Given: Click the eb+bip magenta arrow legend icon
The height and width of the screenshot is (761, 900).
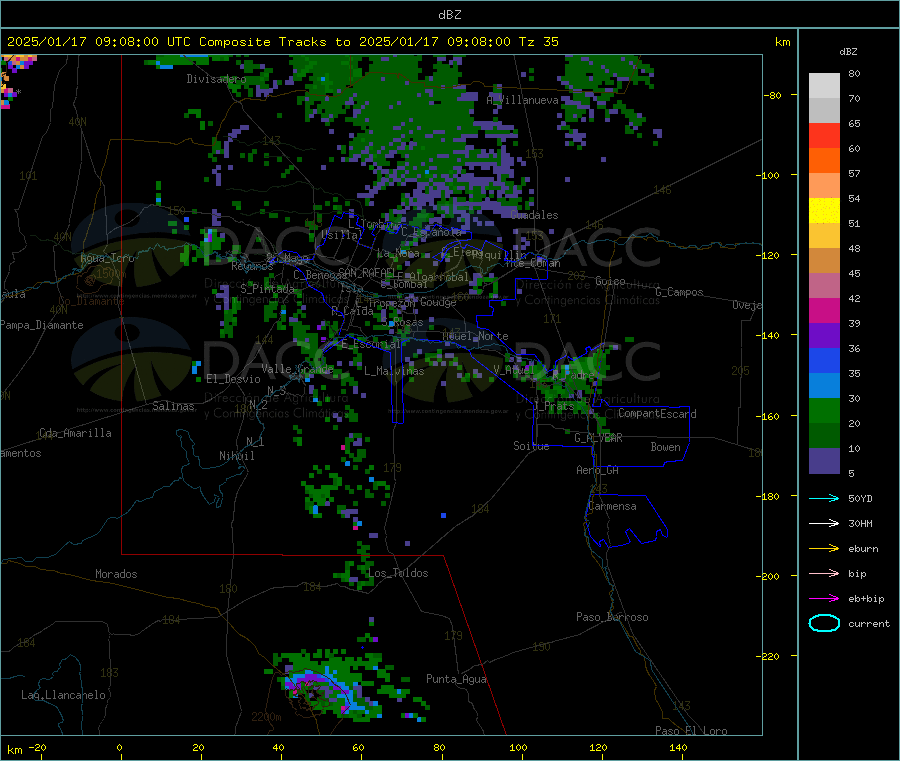Looking at the screenshot, I should [x=824, y=598].
